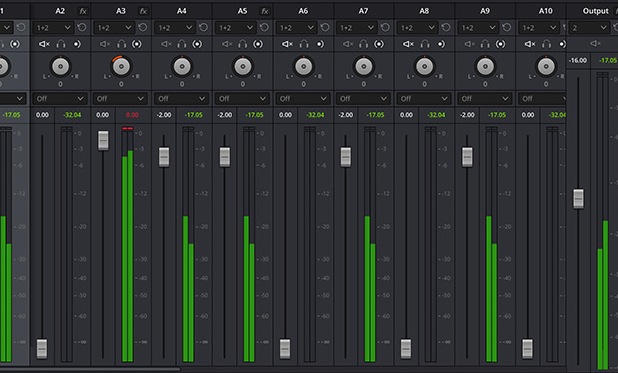Solo track A8 with its headphones icon
This screenshot has height=373, width=618.
[x=424, y=44]
